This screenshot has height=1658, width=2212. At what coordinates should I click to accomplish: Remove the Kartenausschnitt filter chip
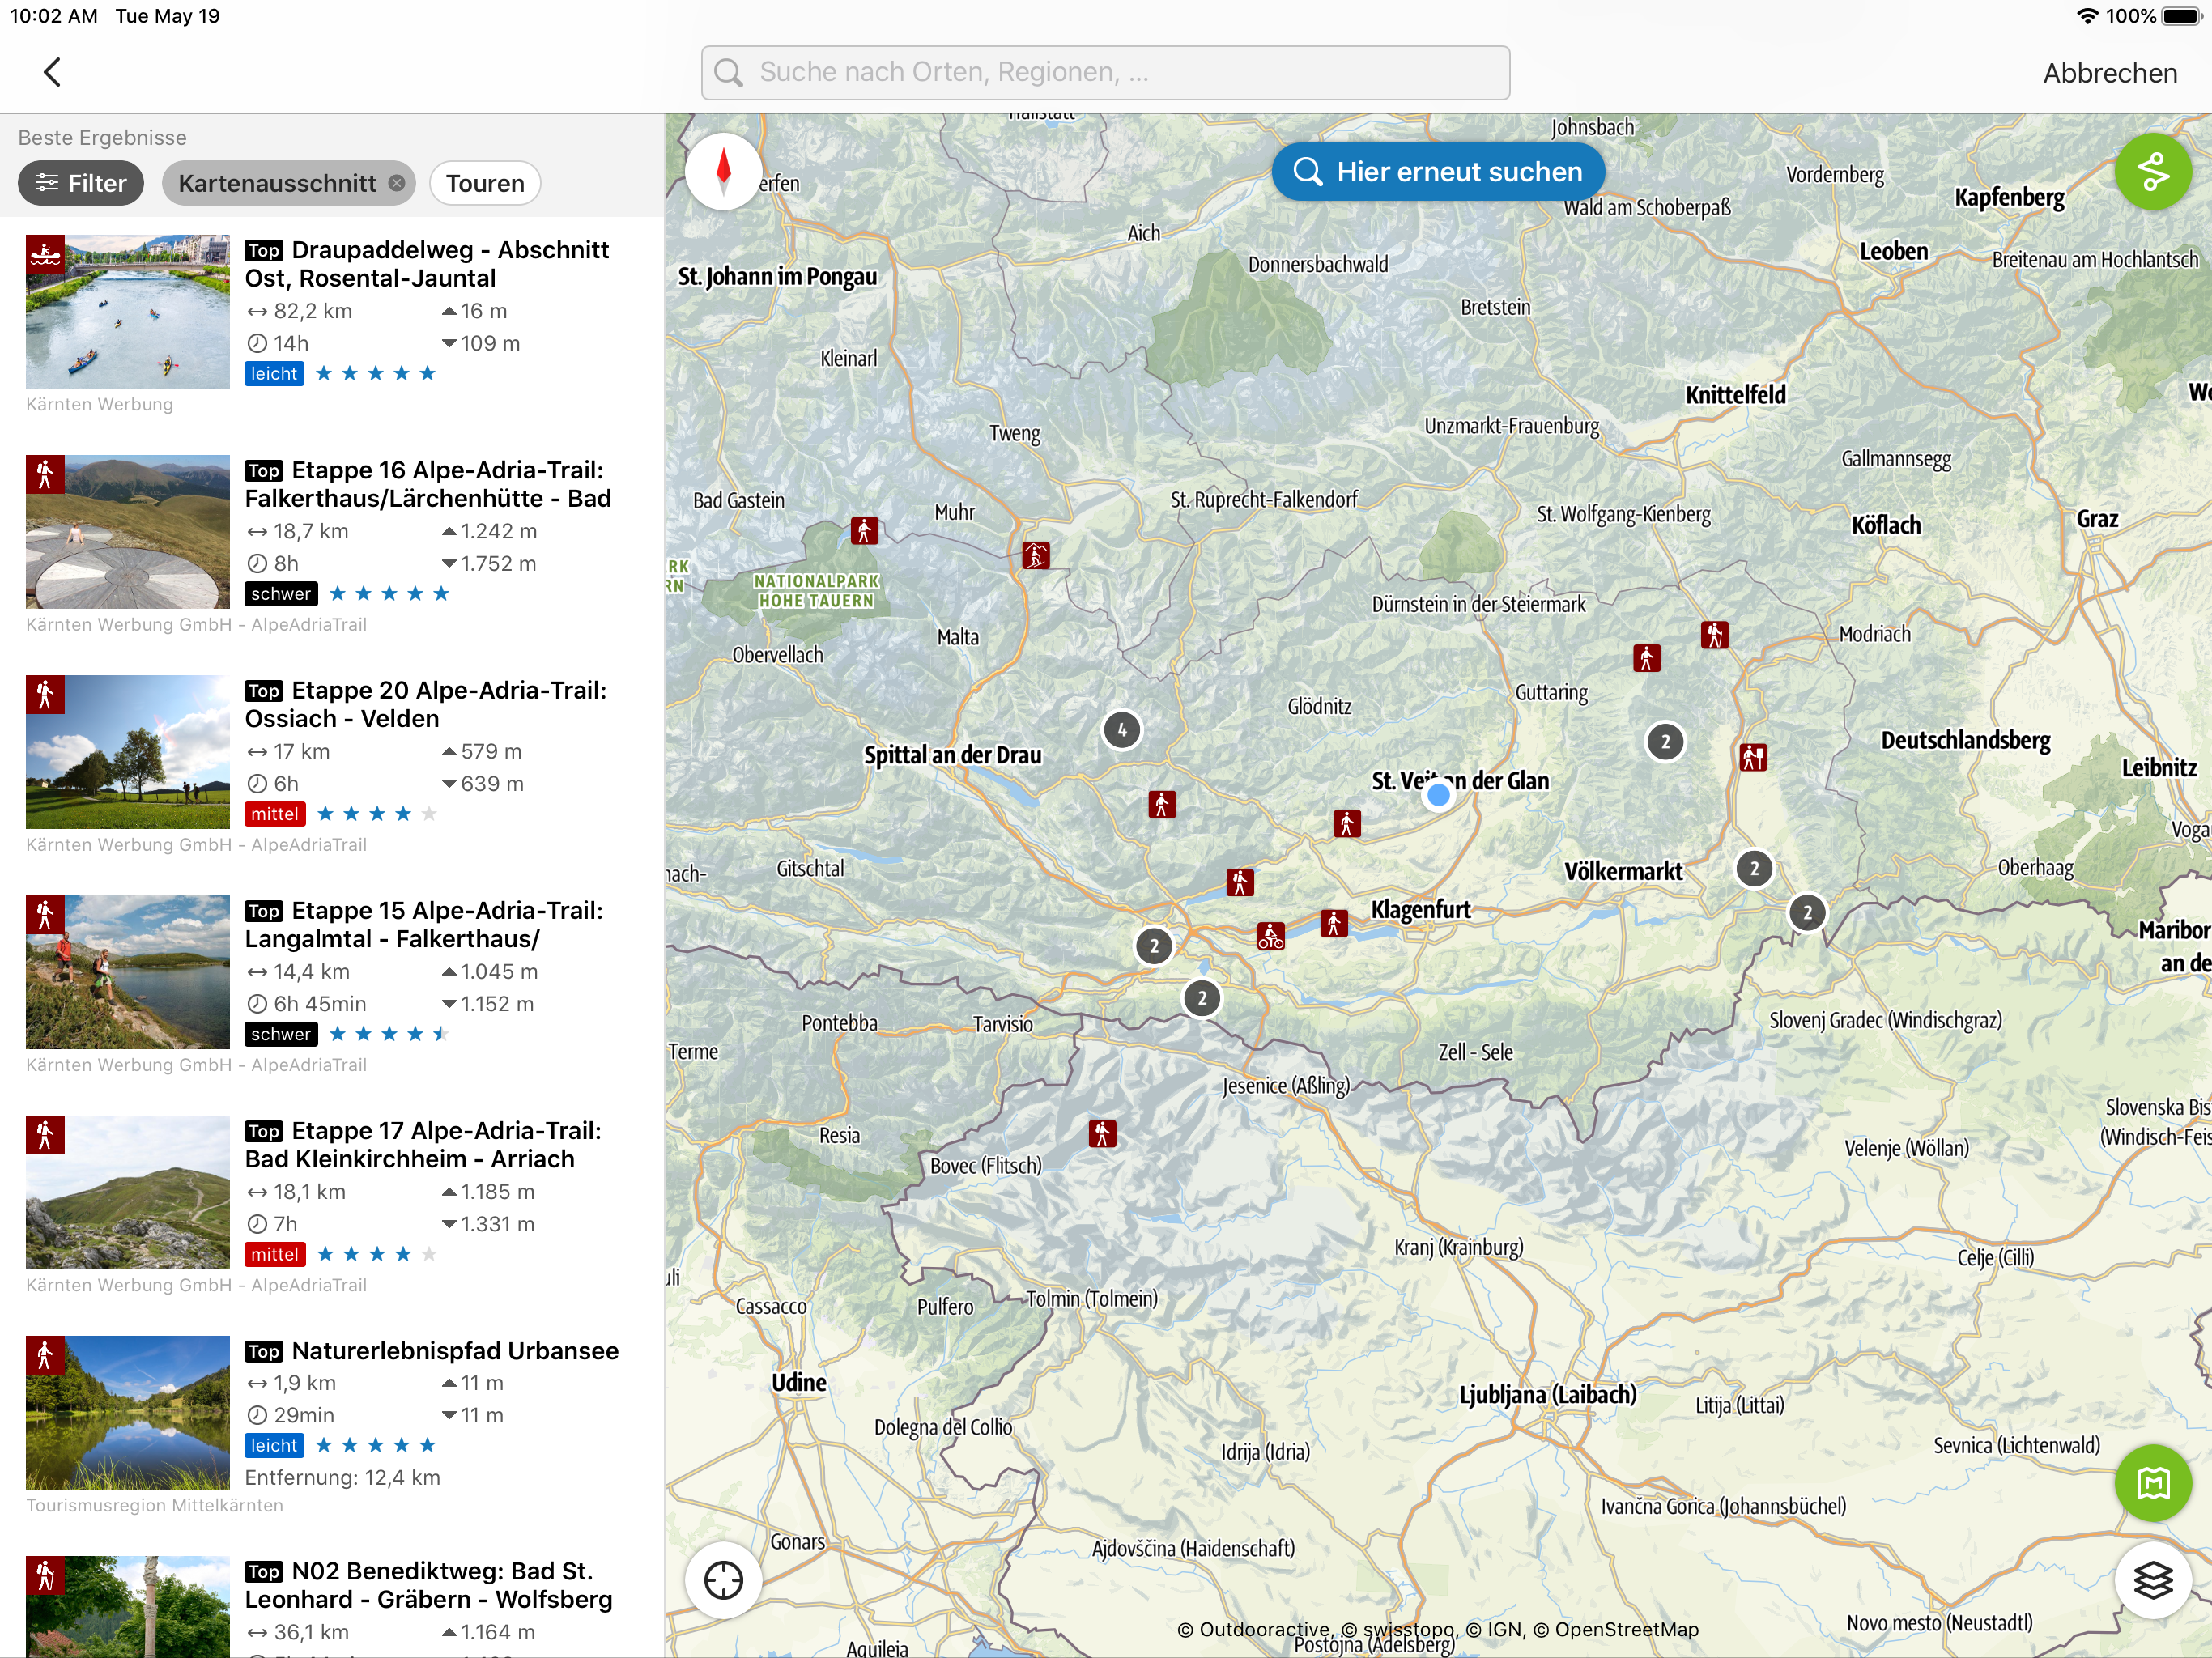coord(397,183)
